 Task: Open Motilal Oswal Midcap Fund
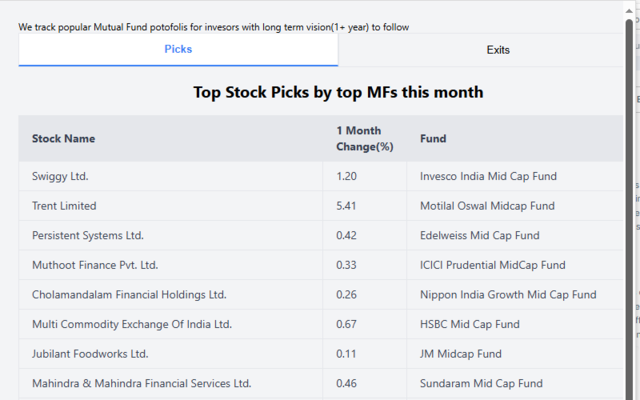[487, 206]
